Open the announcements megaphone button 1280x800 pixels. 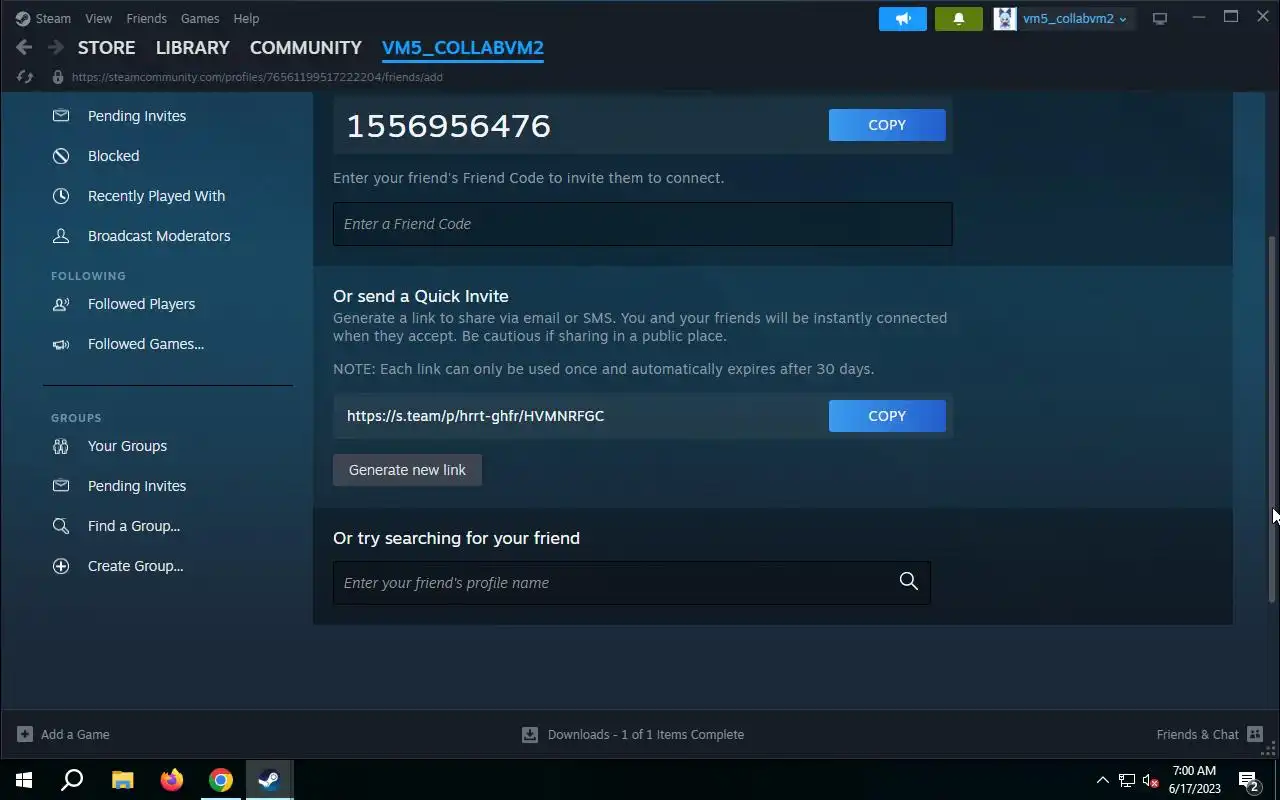903,19
